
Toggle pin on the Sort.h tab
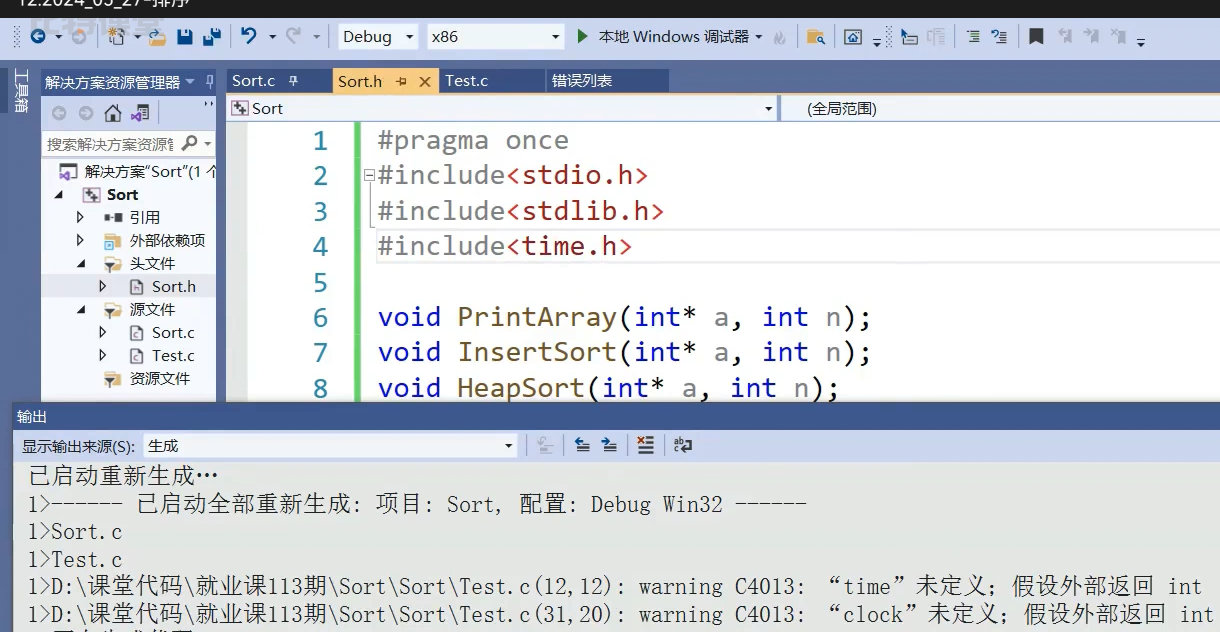tap(402, 82)
